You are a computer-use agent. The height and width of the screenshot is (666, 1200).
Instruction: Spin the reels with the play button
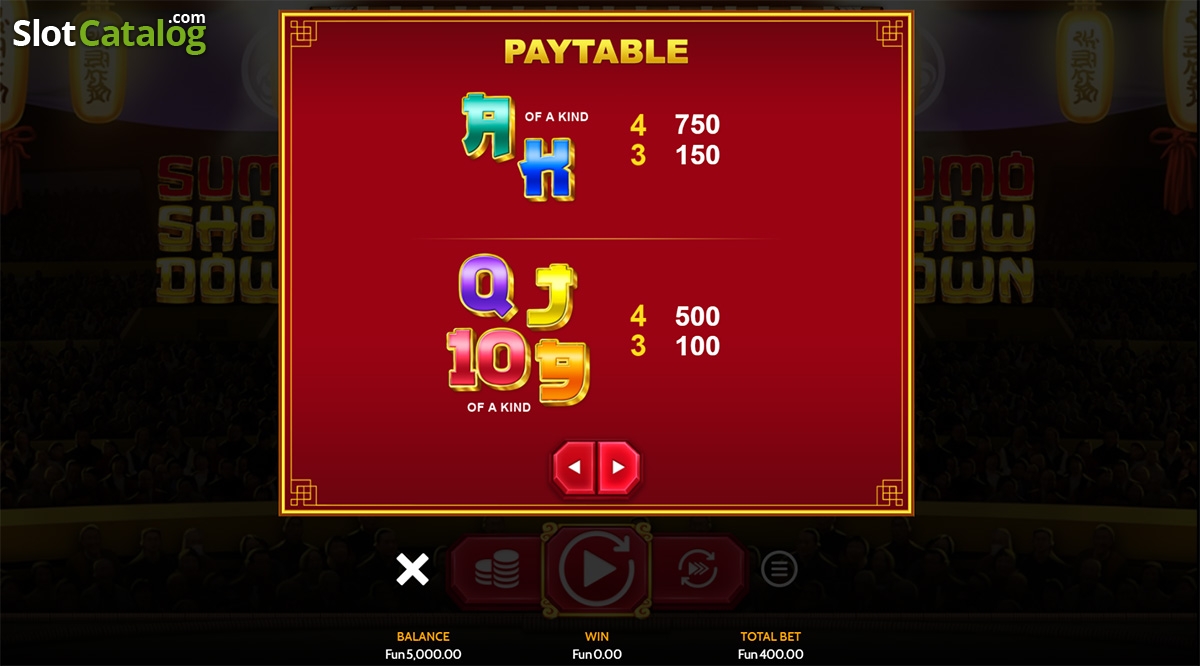(x=597, y=569)
